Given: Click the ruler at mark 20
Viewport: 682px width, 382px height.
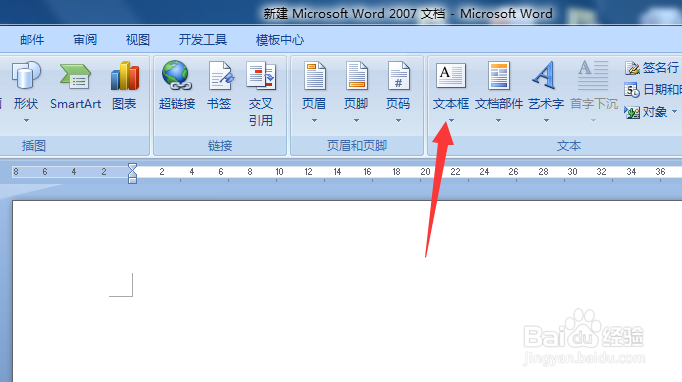Looking at the screenshot, I should tap(425, 172).
